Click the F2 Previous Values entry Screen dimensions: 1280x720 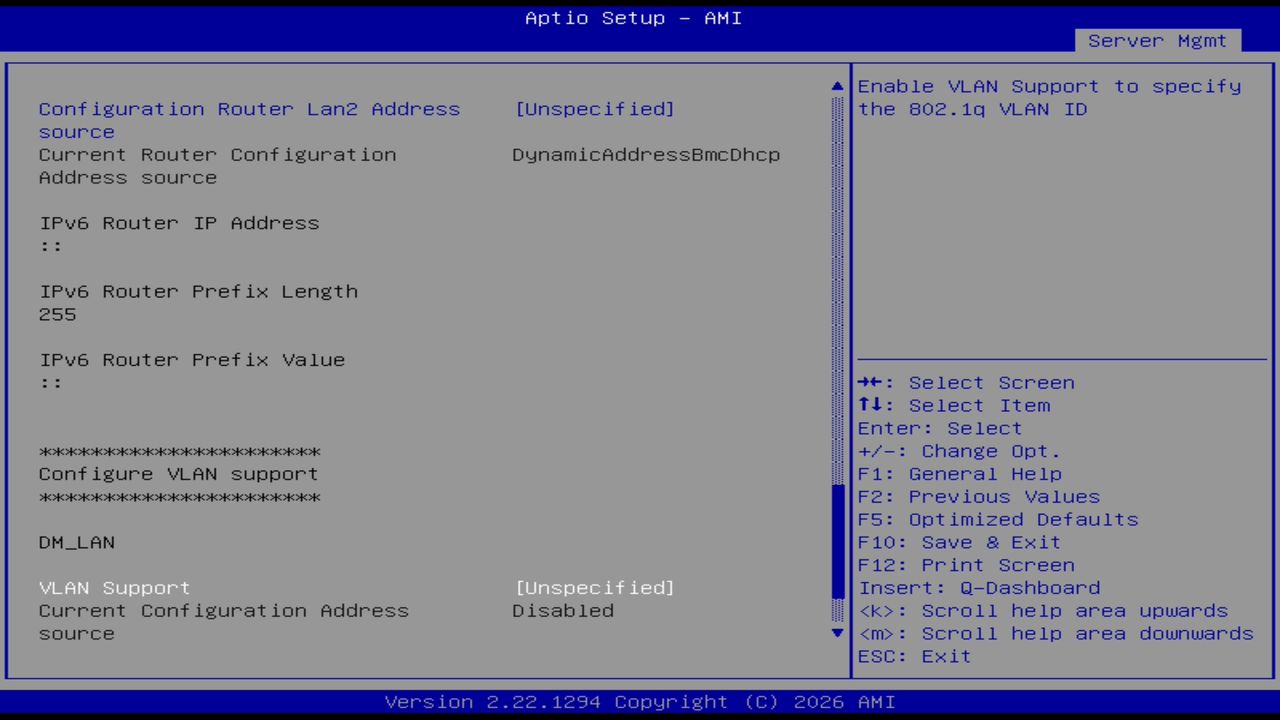977,496
